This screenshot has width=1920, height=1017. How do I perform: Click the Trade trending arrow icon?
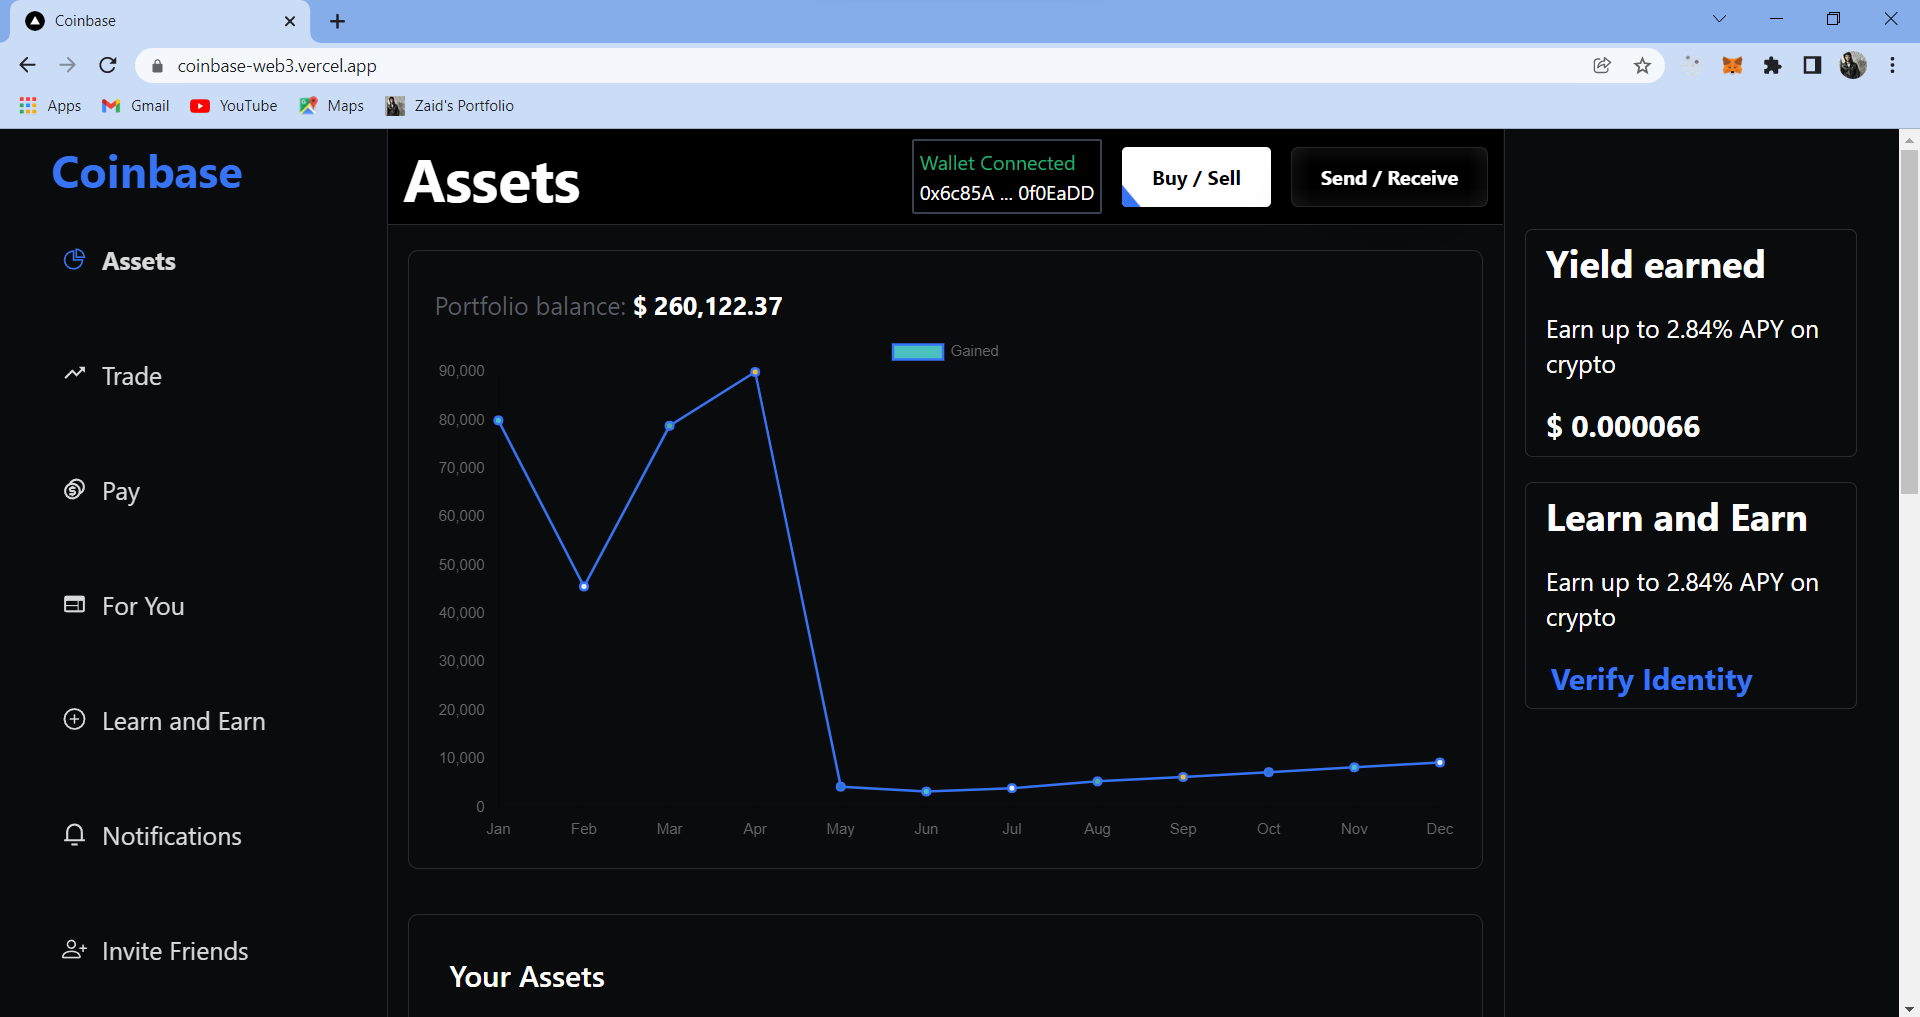(x=74, y=374)
